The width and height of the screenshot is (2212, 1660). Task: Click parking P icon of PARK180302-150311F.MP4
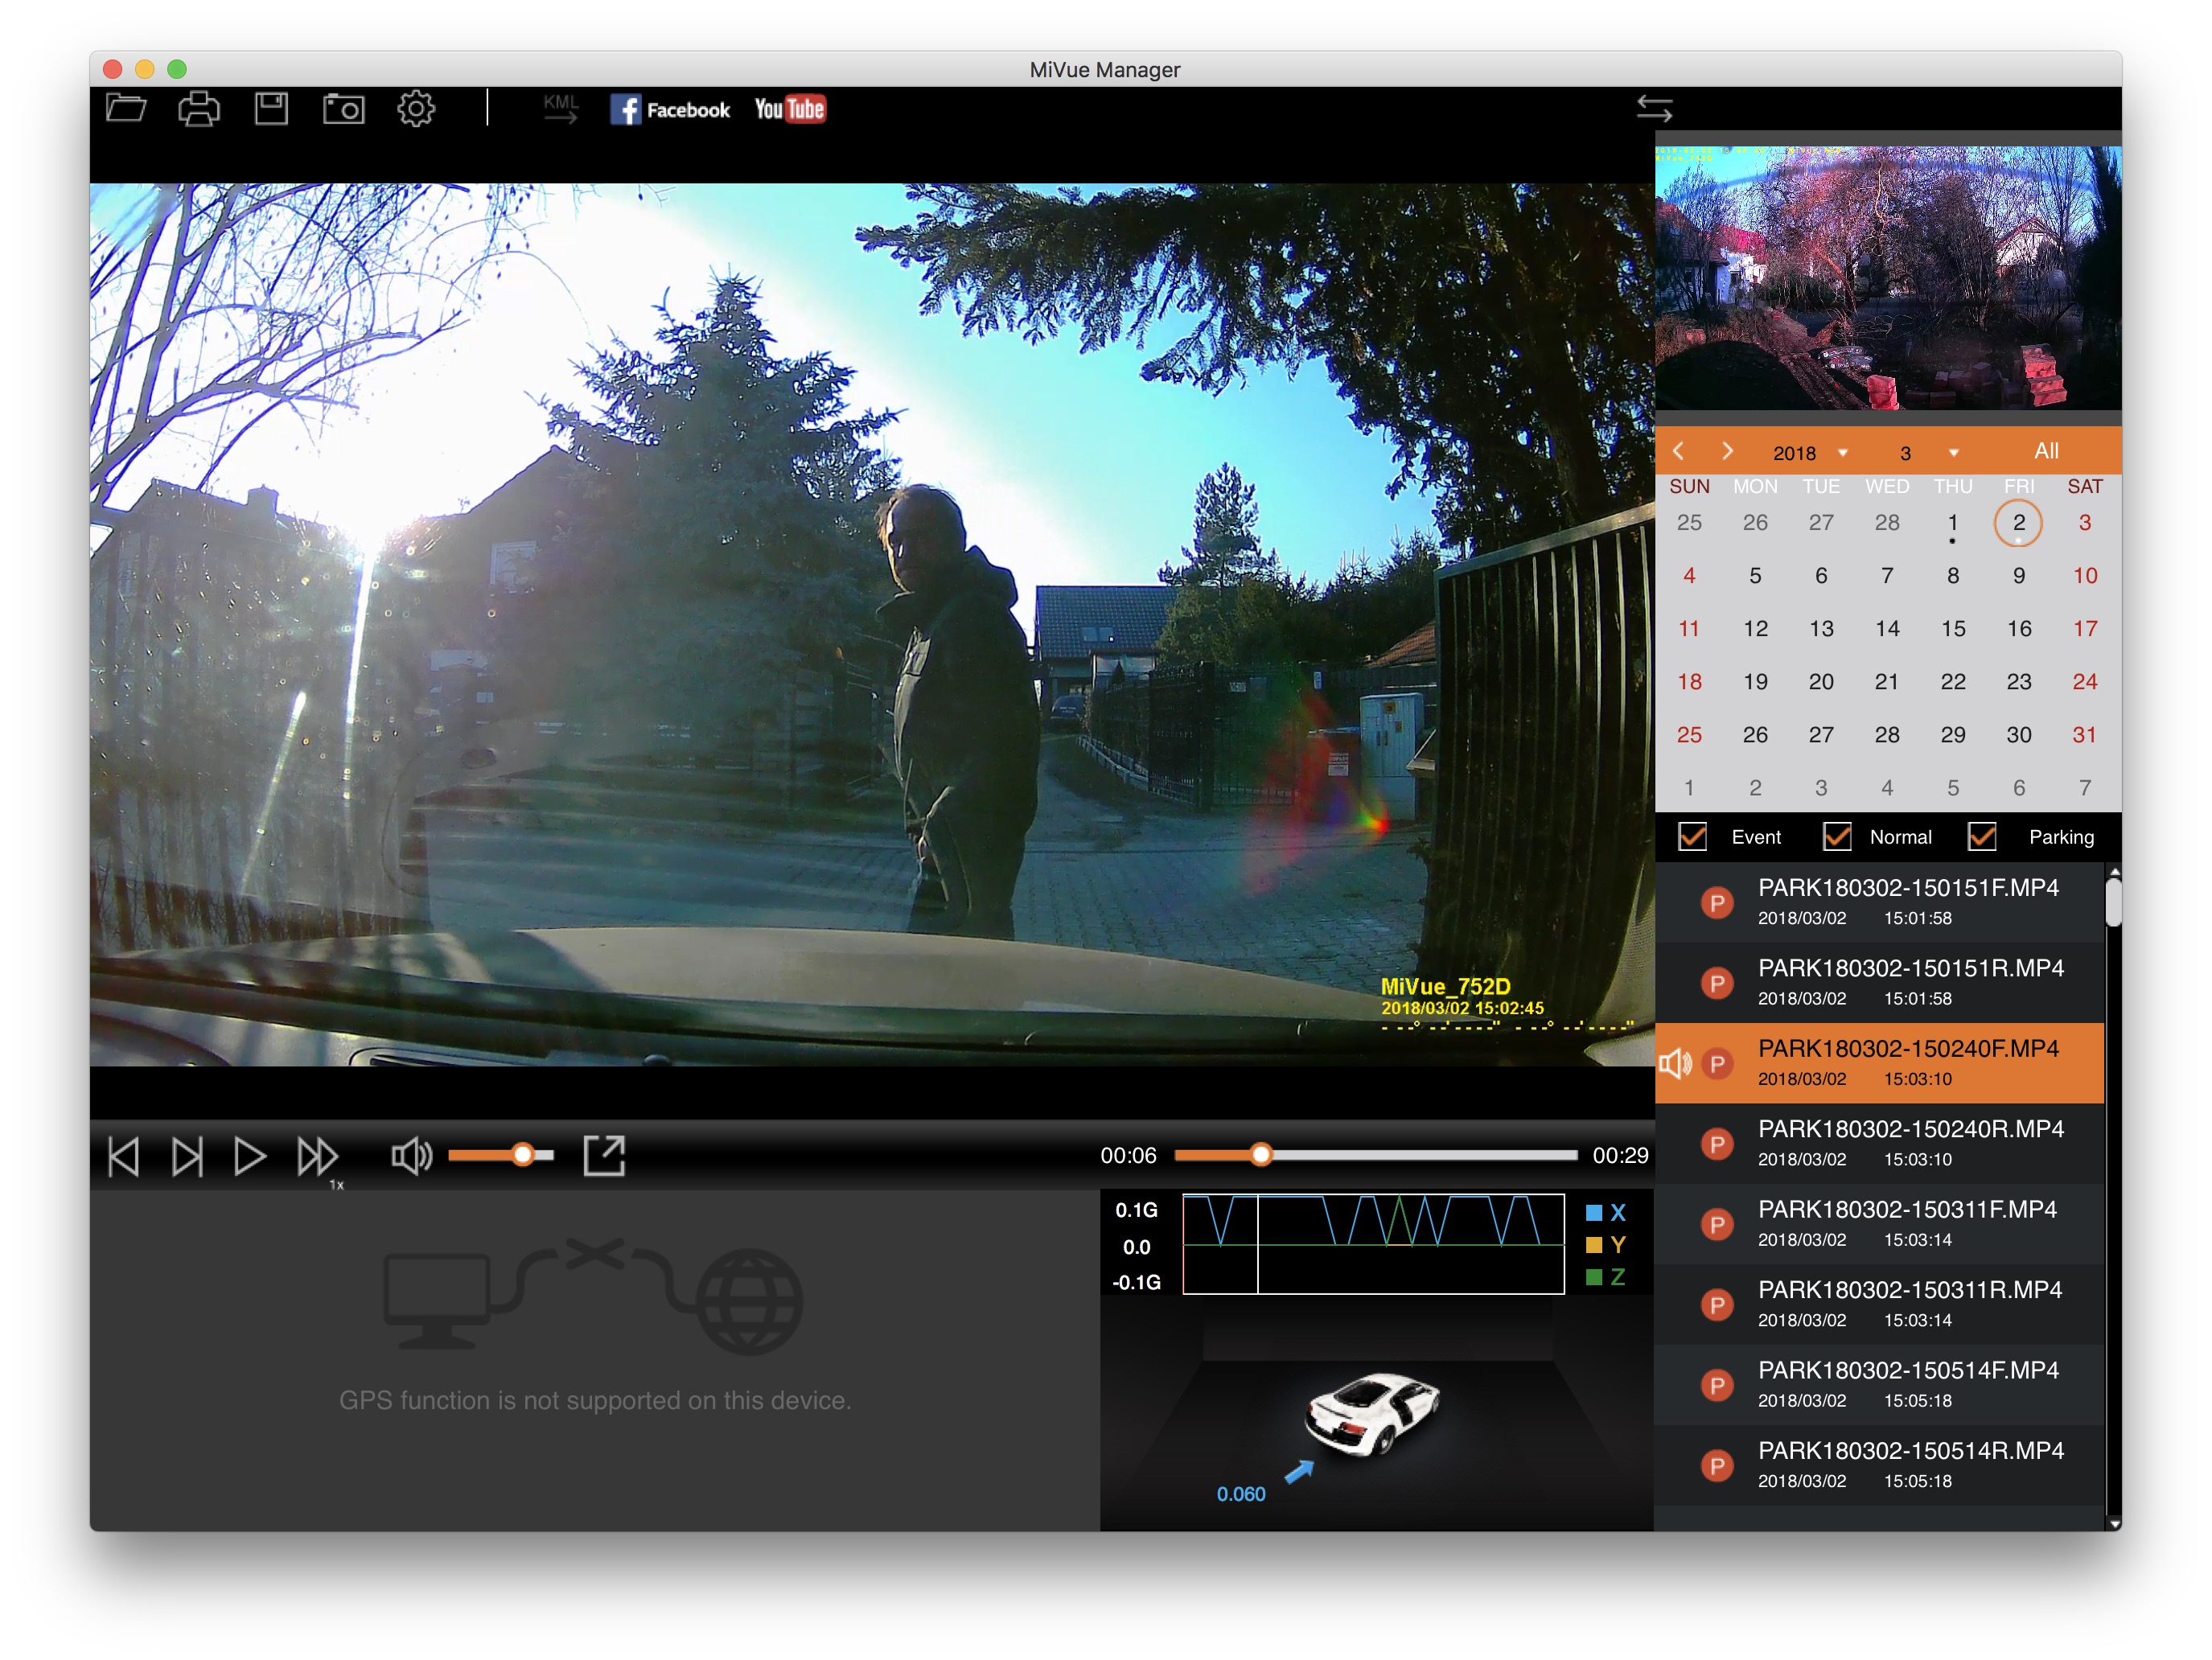(1717, 1224)
